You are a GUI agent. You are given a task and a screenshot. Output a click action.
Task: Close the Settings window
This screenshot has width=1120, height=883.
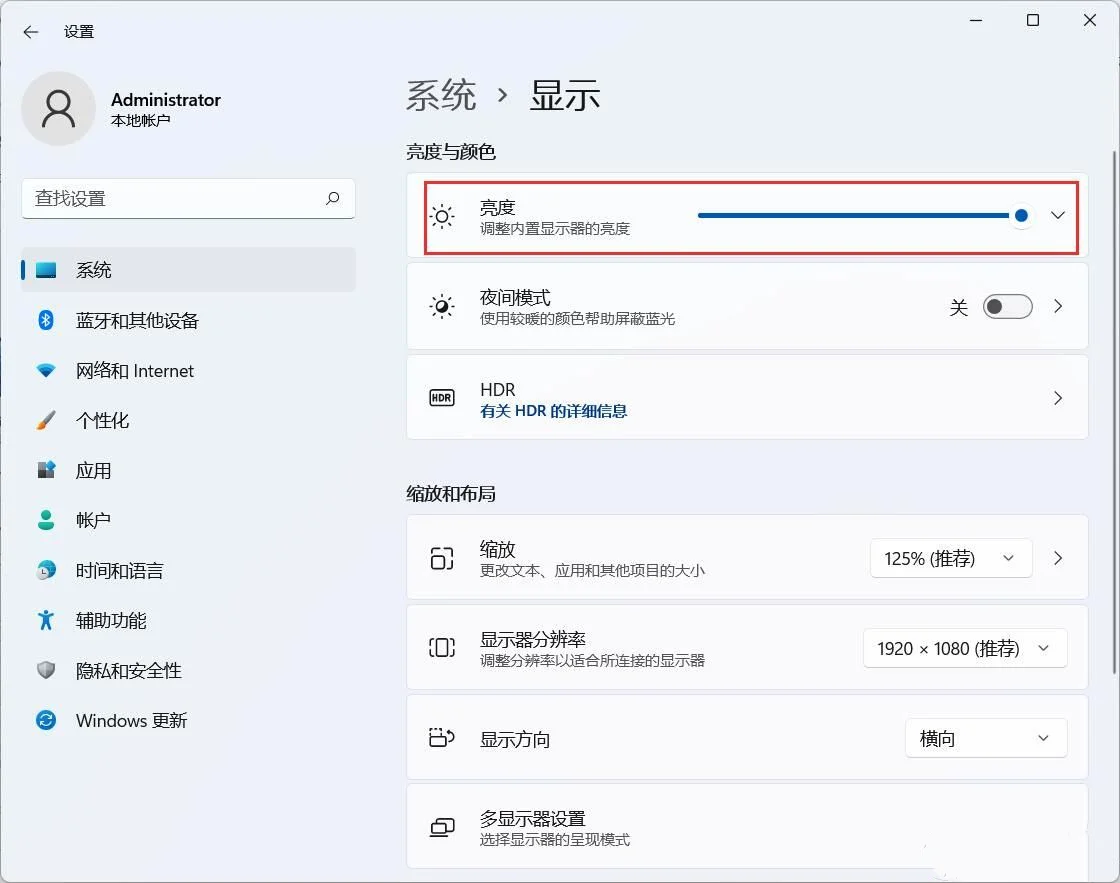tap(1089, 21)
